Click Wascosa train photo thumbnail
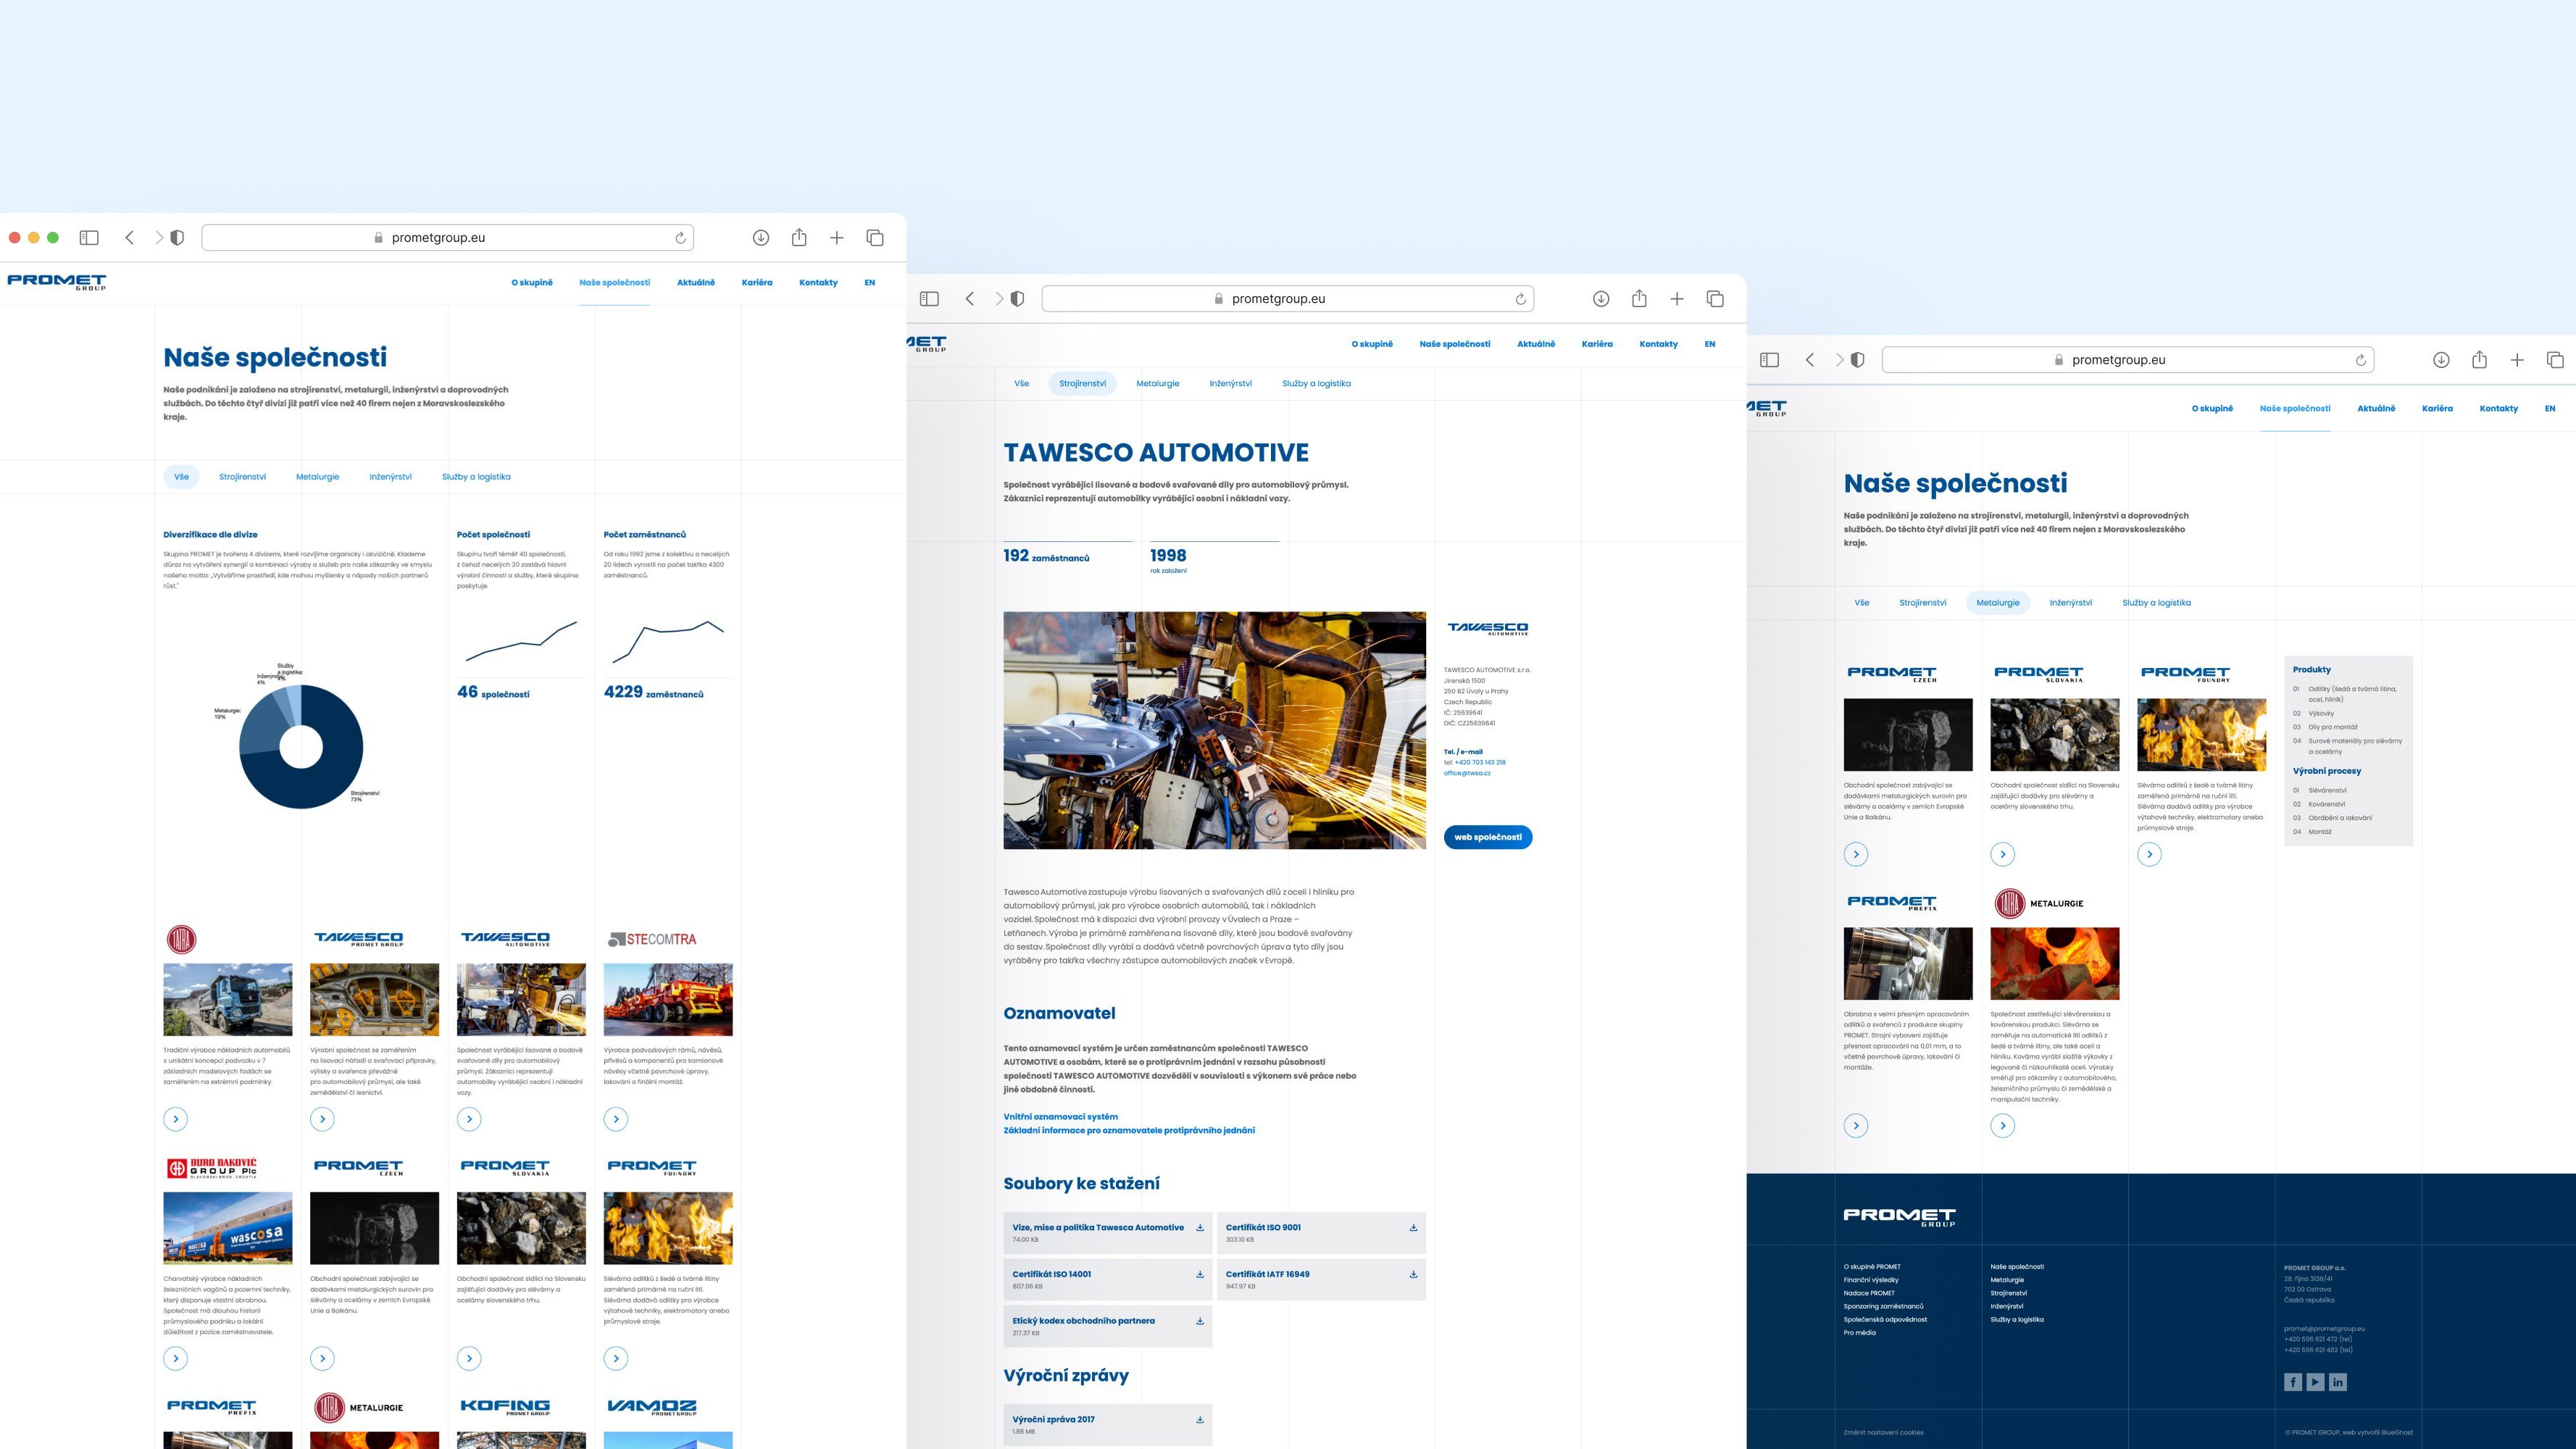This screenshot has width=2576, height=1449. 228,1228
